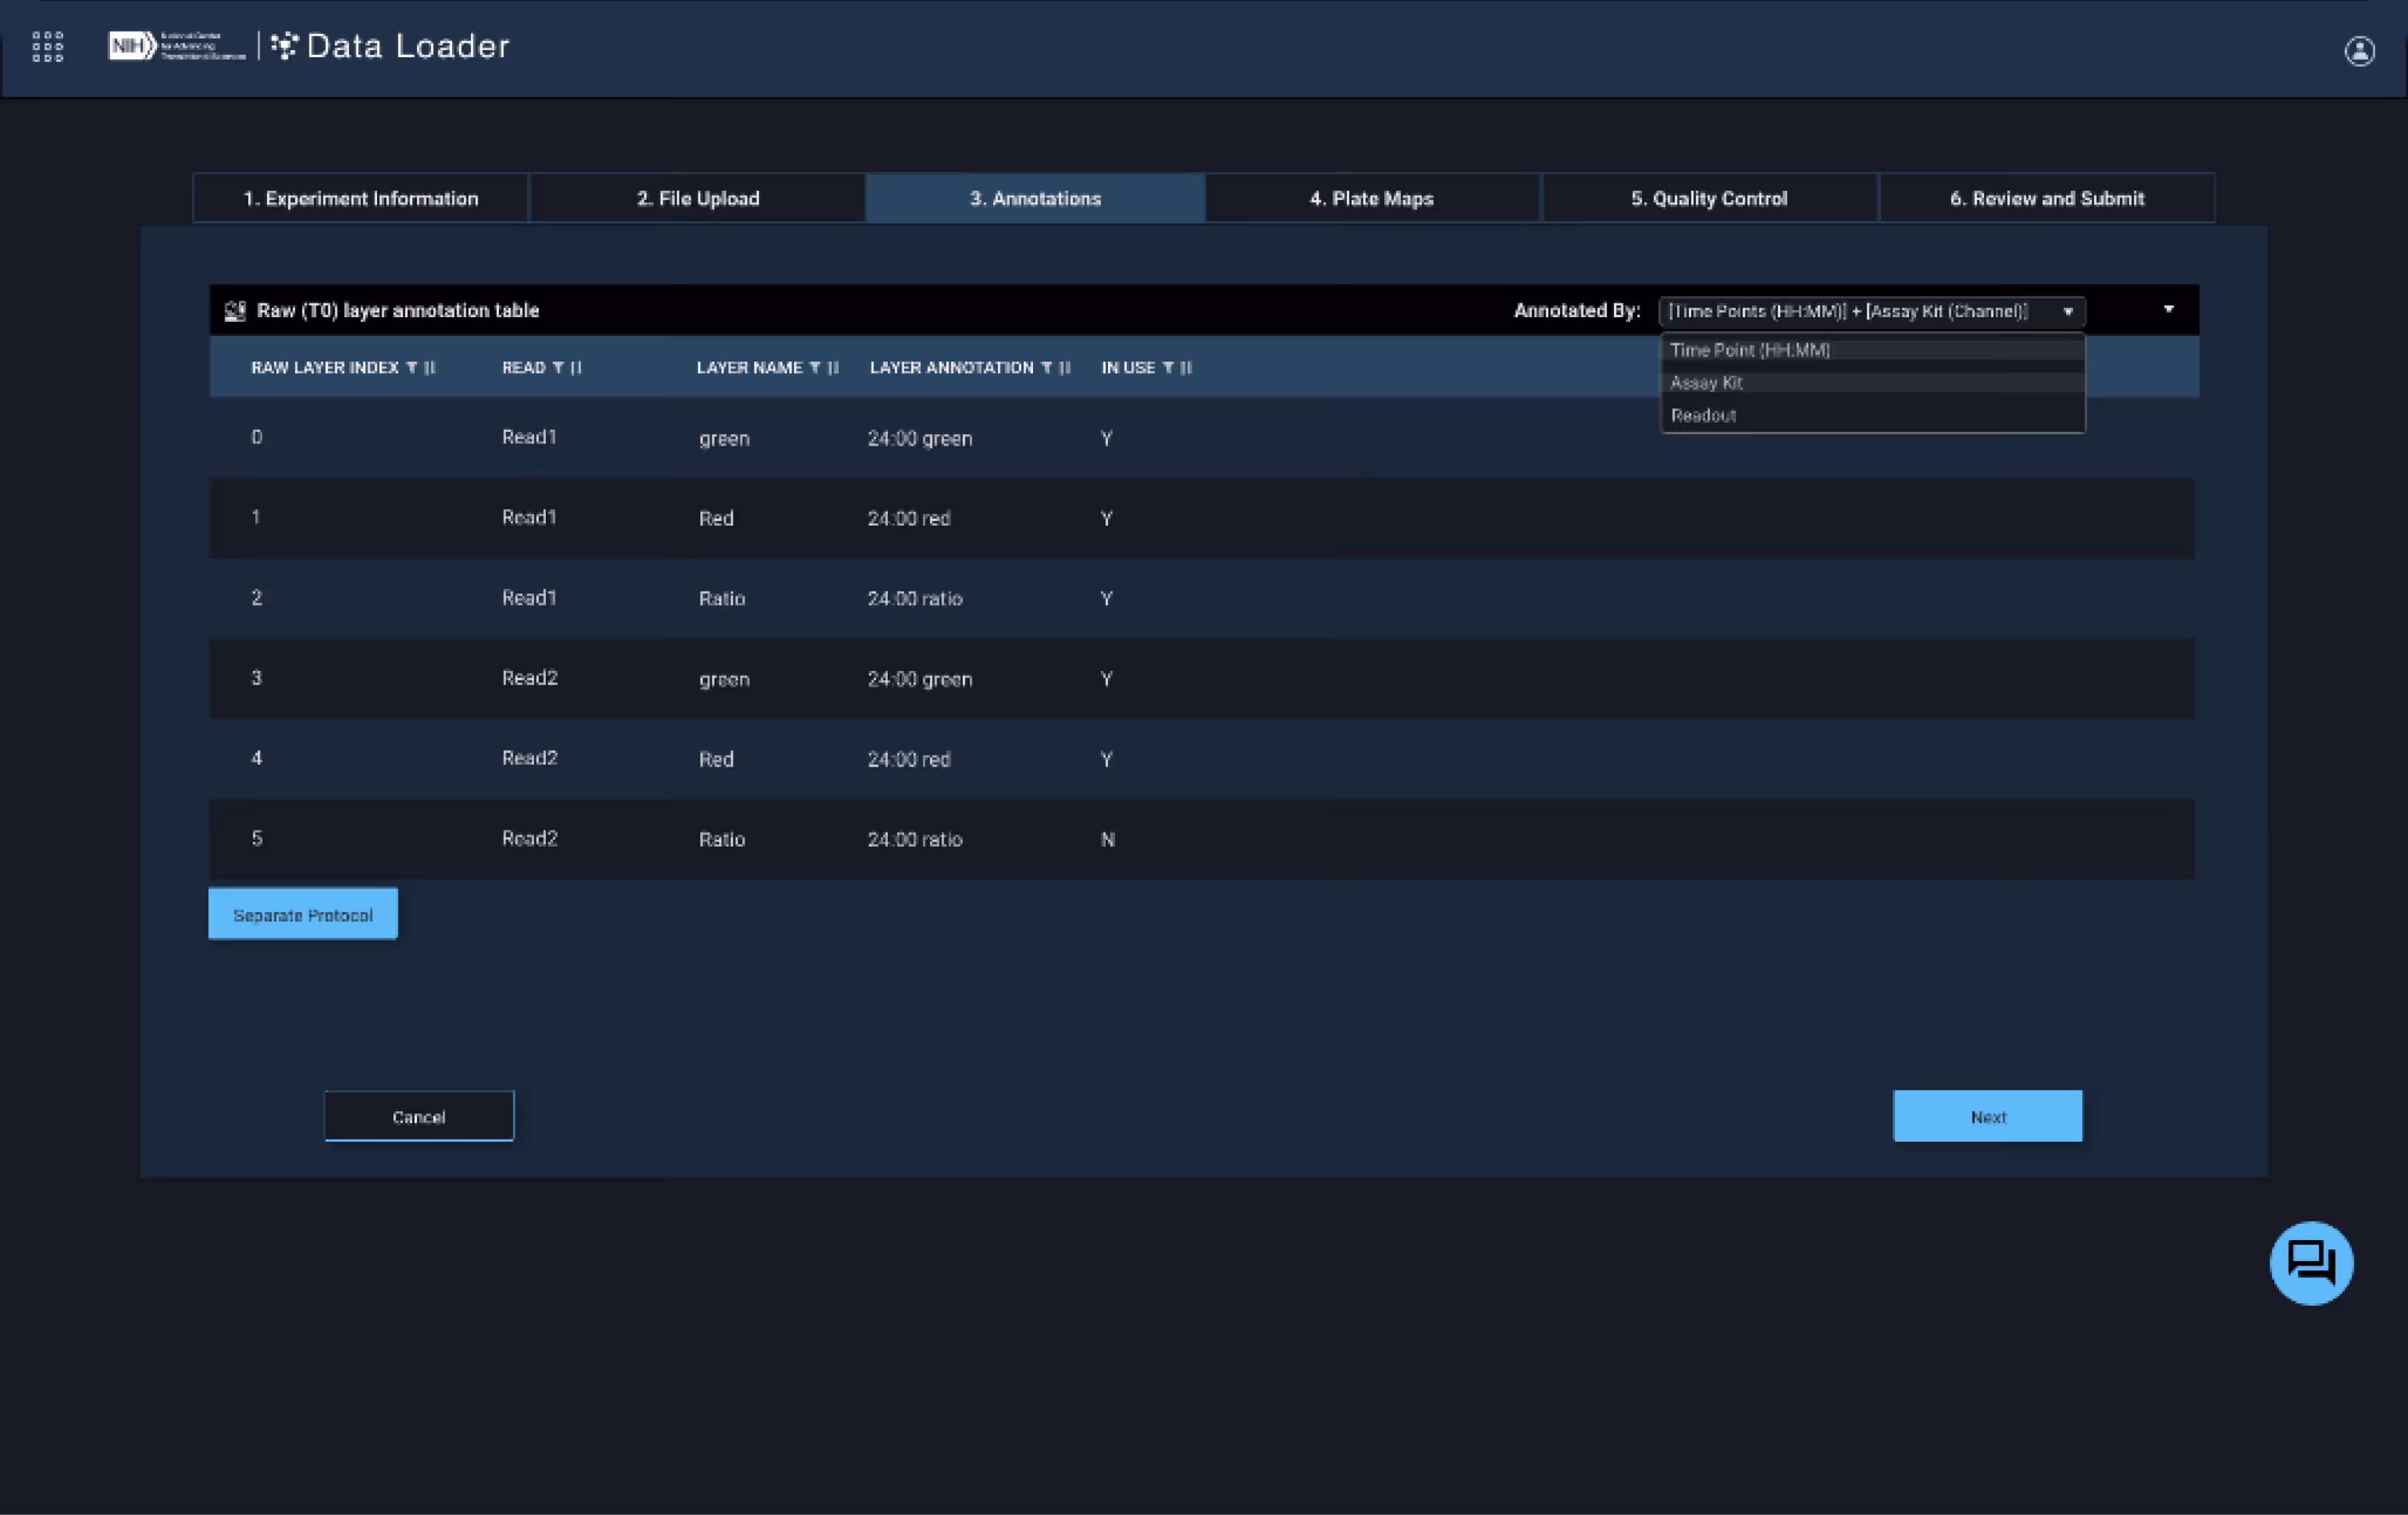Click the Cancel button
Image resolution: width=2408 pixels, height=1515 pixels.
[419, 1116]
